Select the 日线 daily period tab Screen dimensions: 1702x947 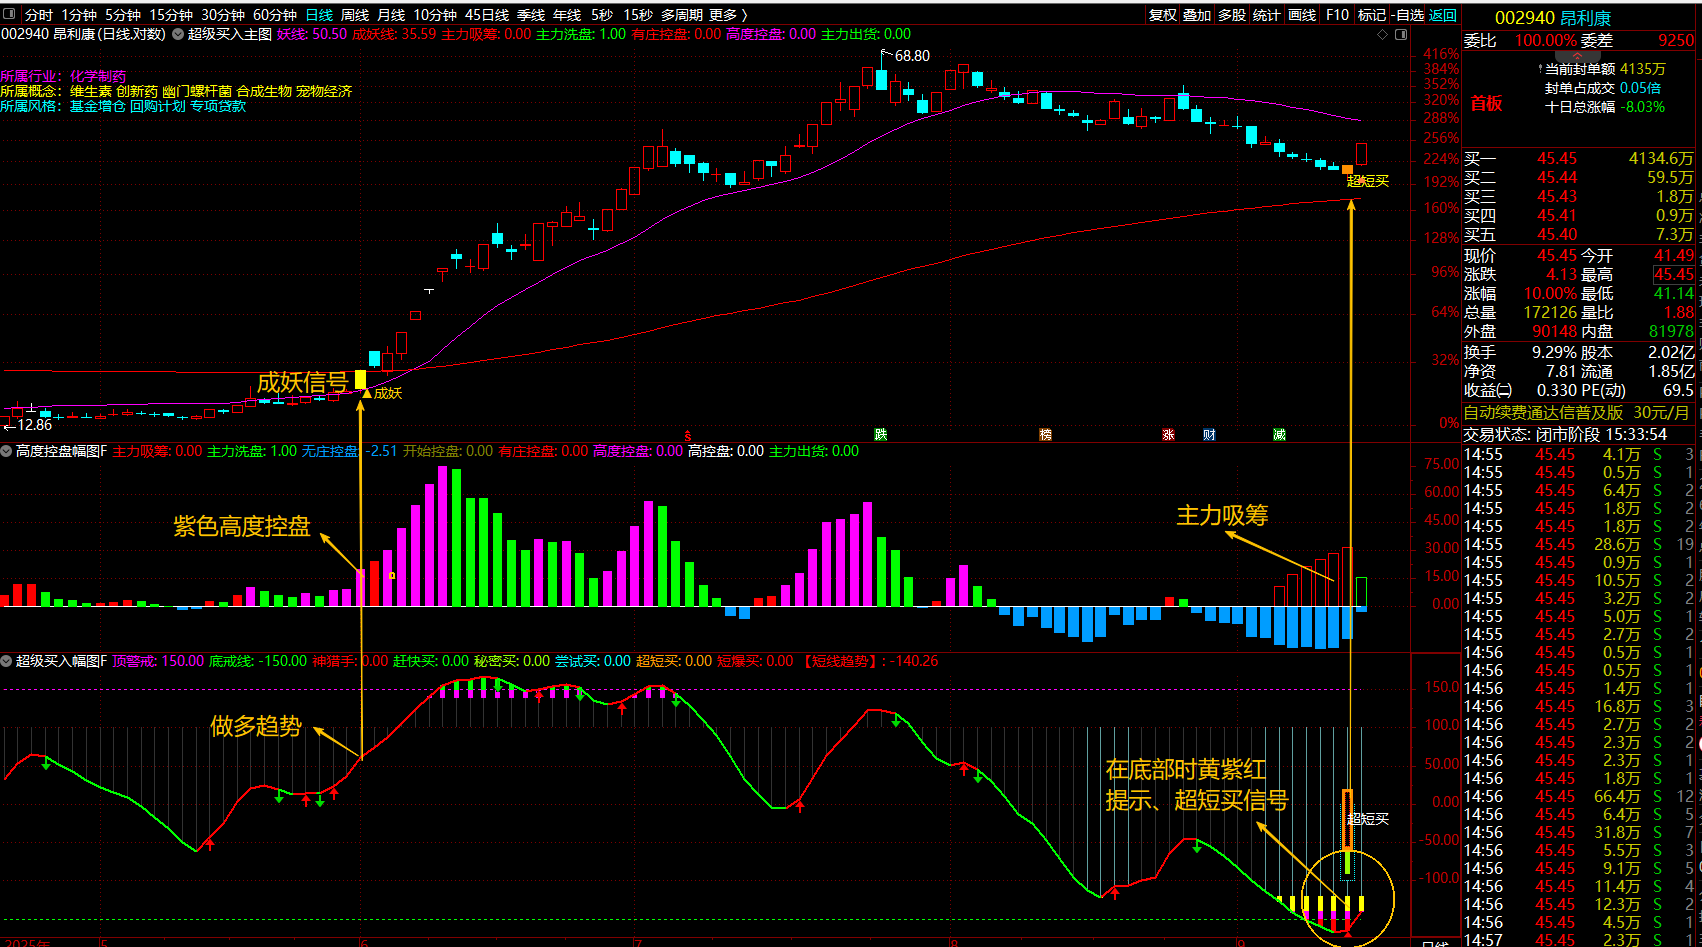319,15
